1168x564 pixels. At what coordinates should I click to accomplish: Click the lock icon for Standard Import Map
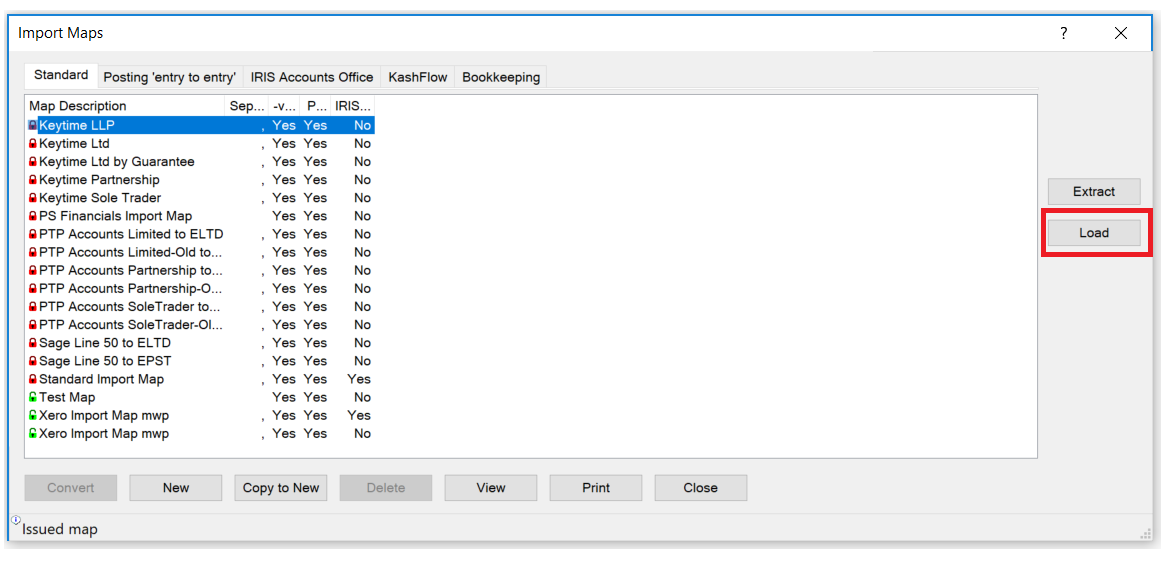33,379
